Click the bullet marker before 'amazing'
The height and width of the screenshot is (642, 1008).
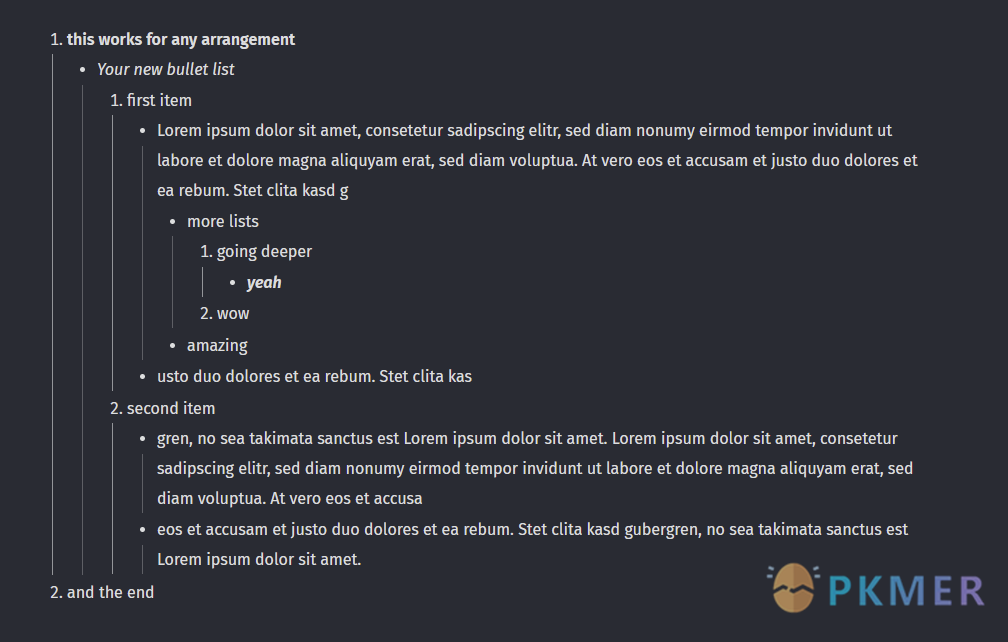tap(172, 346)
